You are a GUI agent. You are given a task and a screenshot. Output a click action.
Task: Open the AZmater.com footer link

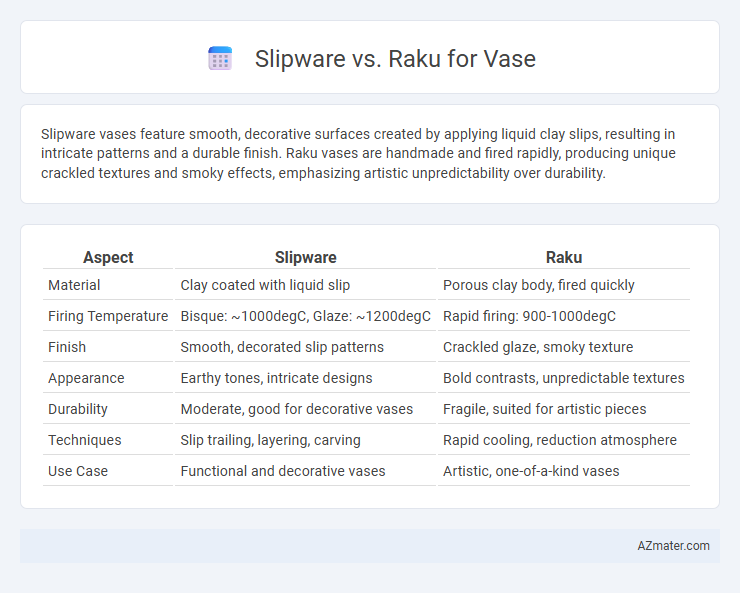[673, 546]
